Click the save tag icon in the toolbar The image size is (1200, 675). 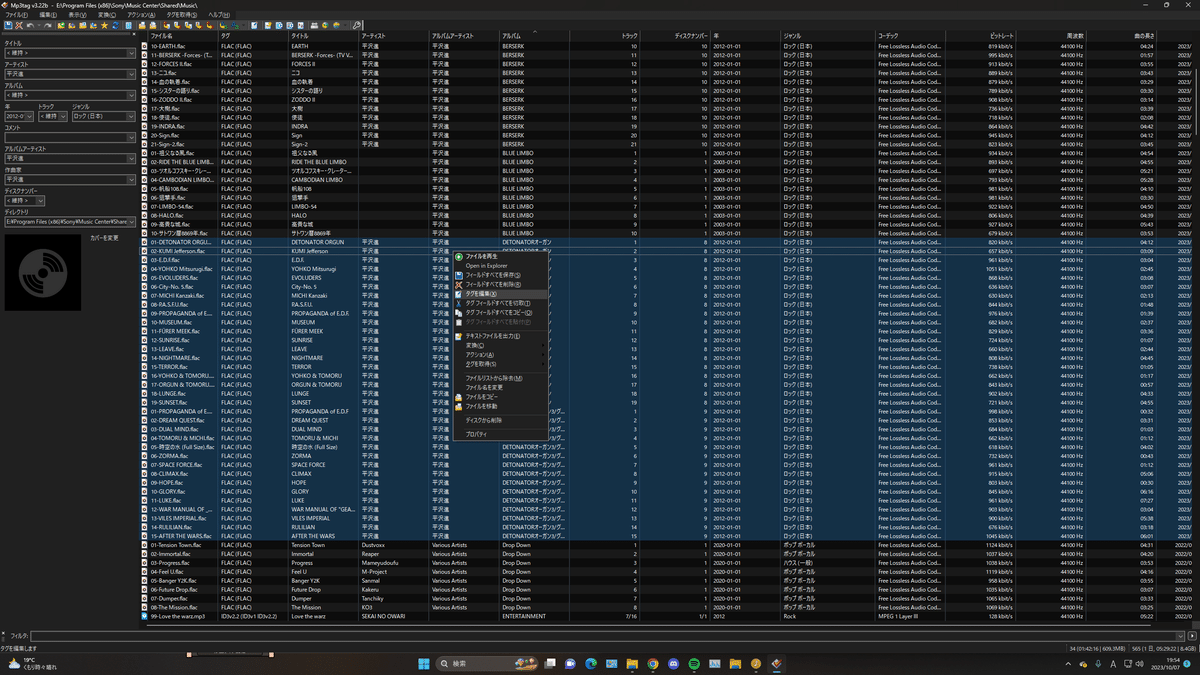coord(8,25)
